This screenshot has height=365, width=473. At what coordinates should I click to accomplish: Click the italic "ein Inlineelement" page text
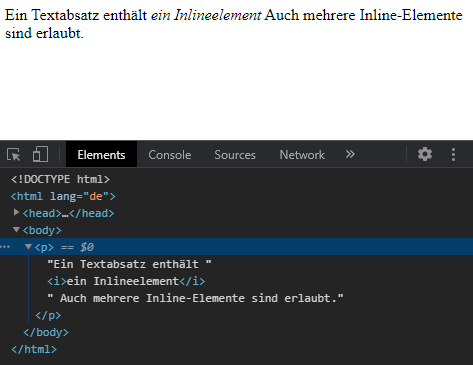click(206, 15)
